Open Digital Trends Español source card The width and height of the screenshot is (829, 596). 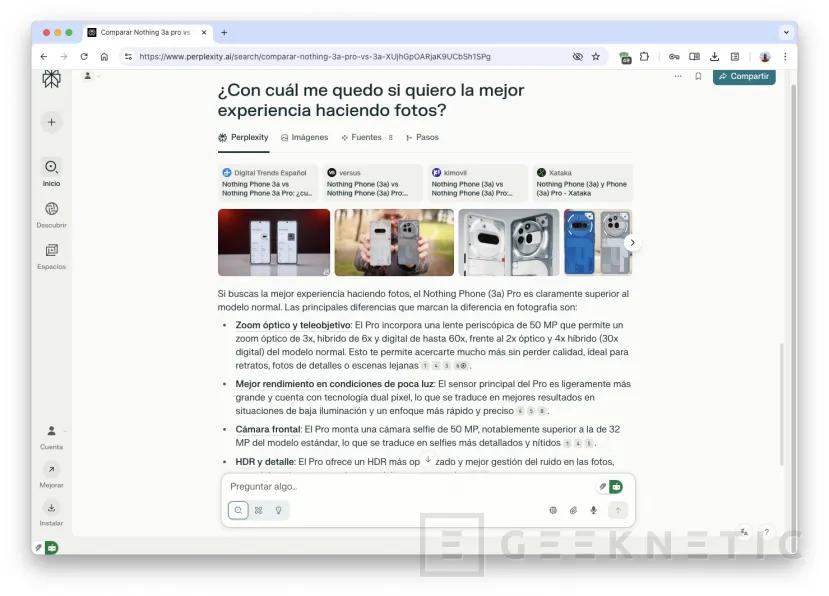tap(268, 183)
